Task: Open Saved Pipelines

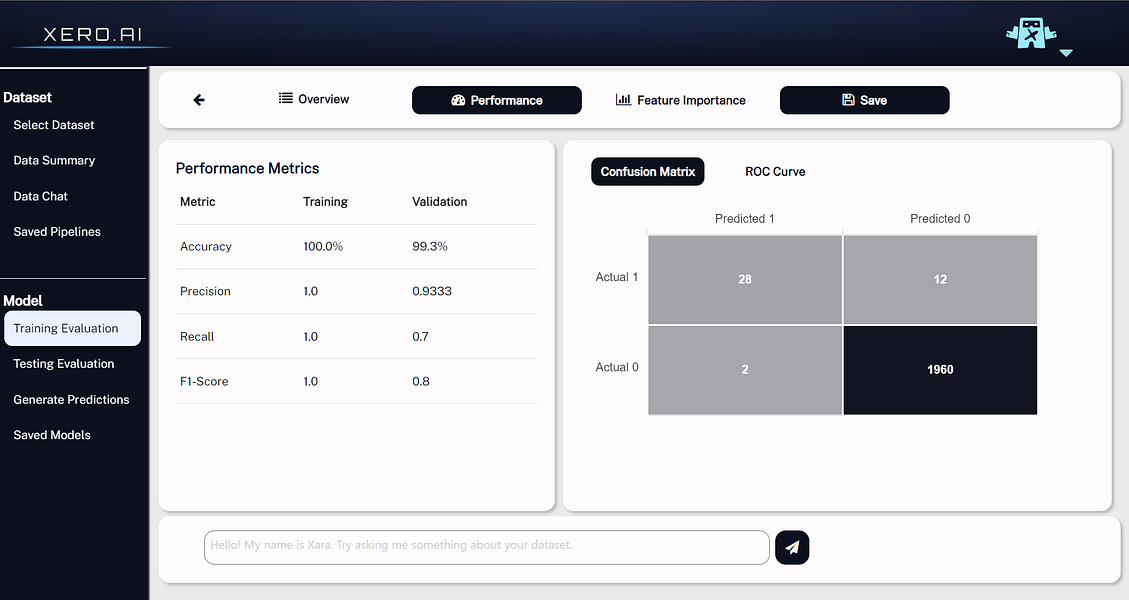Action: [x=56, y=231]
